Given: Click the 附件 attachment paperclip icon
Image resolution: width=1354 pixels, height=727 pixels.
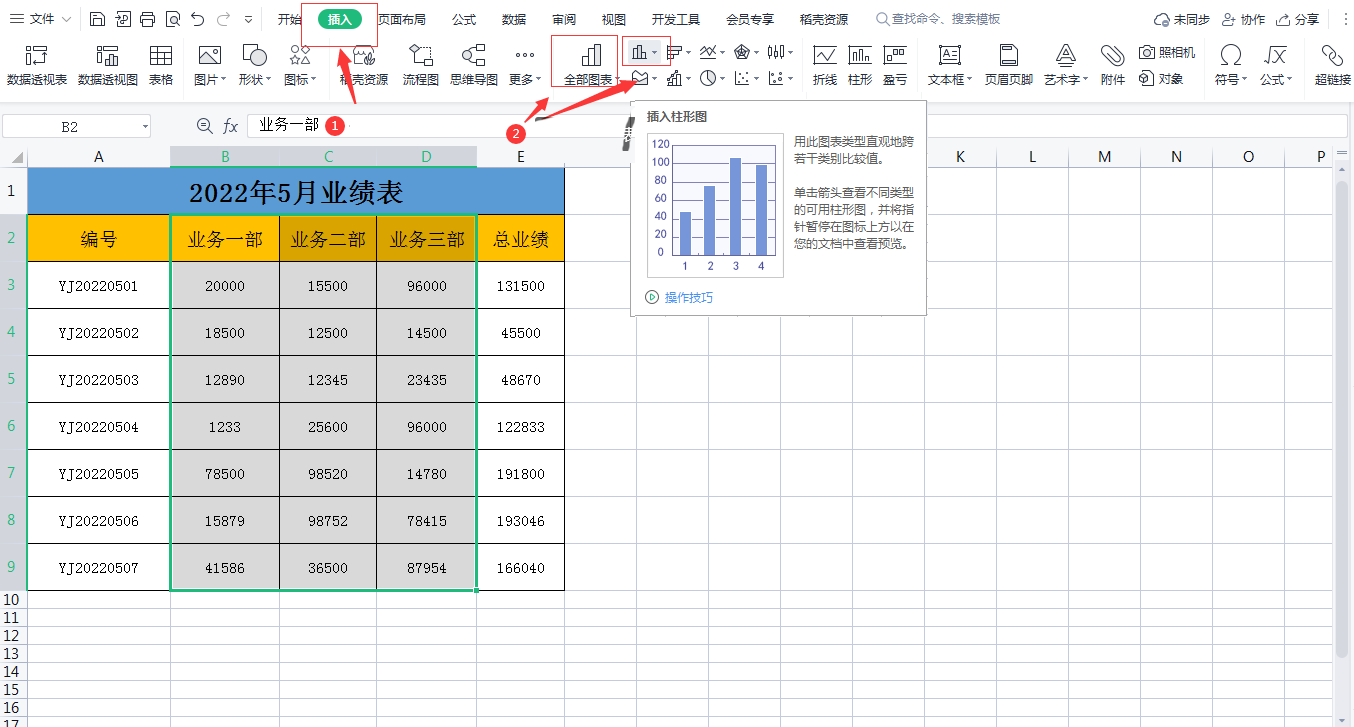Looking at the screenshot, I should [1113, 65].
